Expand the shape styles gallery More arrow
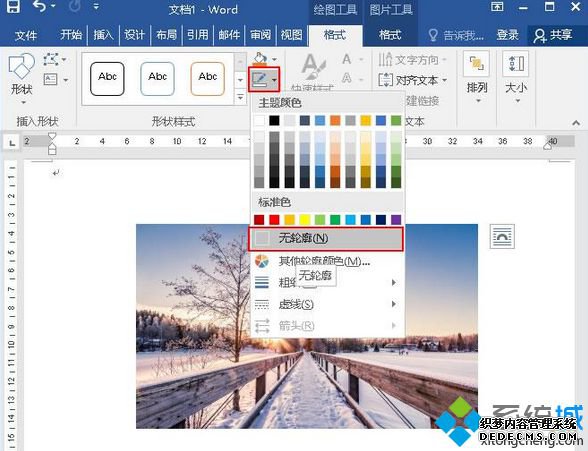Image resolution: width=588 pixels, height=451 pixels. (x=240, y=98)
